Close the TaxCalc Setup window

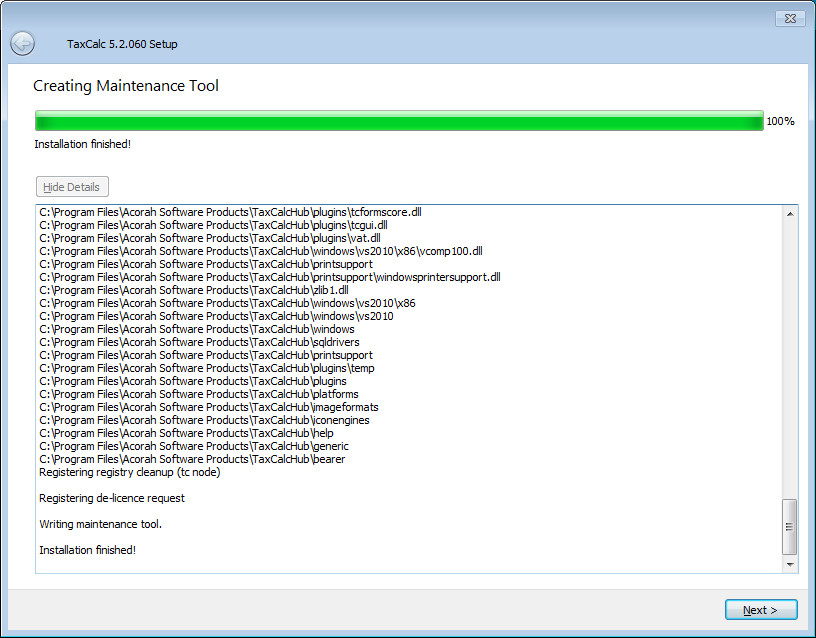790,19
